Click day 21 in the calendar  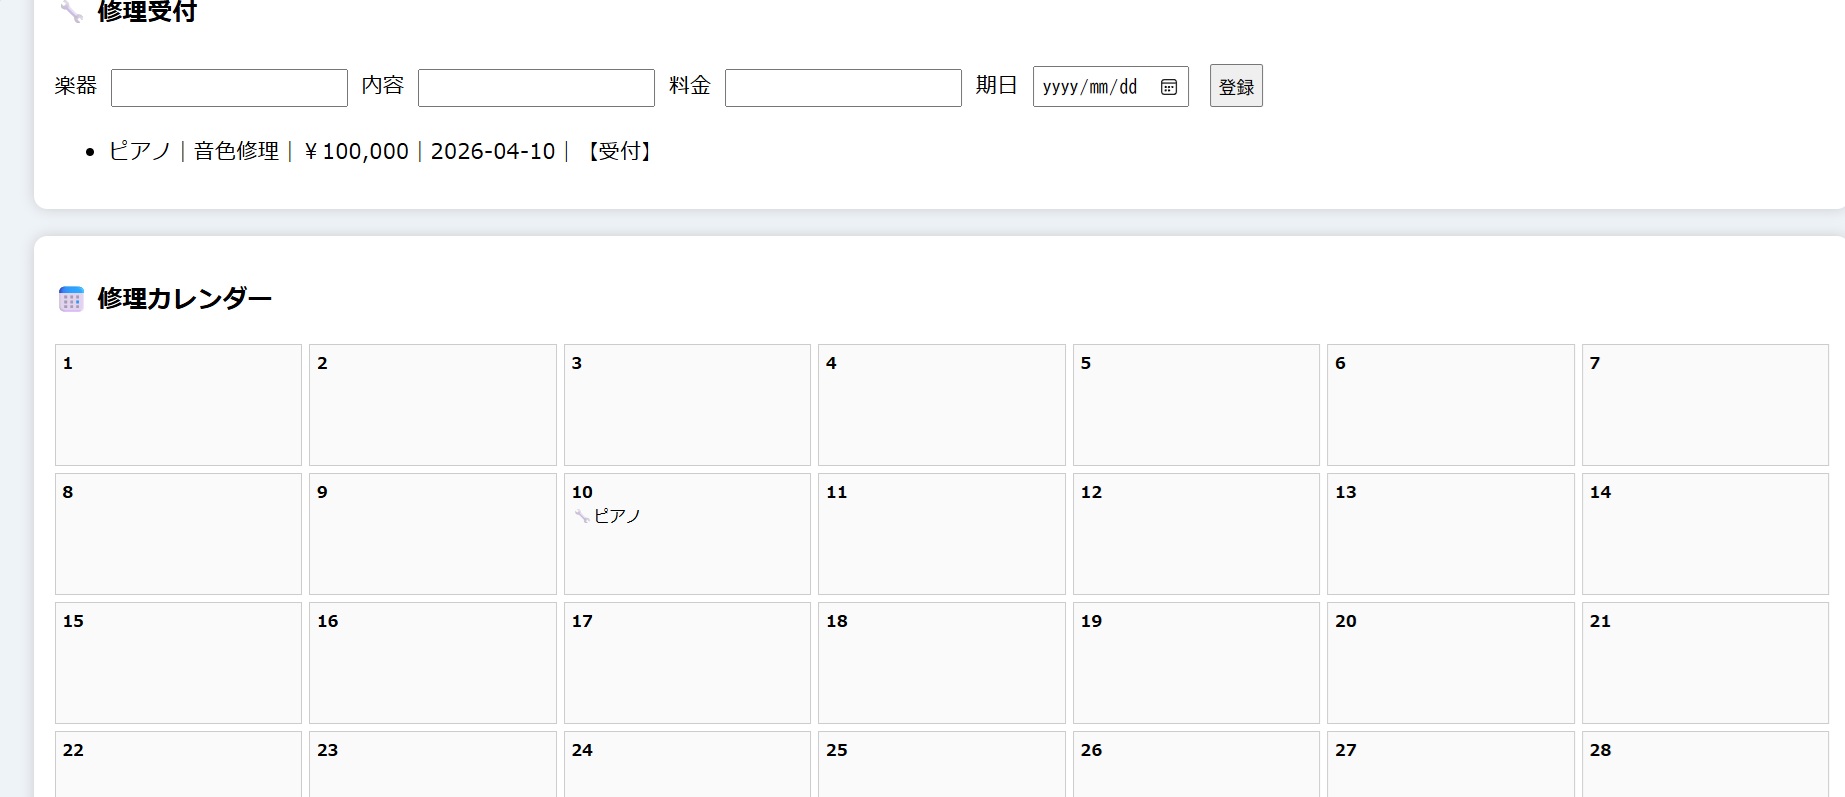click(1704, 663)
